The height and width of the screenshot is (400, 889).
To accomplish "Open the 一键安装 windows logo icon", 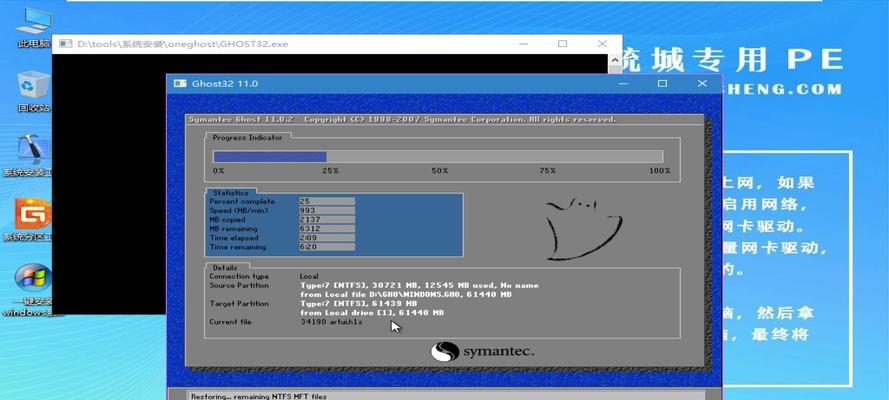I will 31,290.
